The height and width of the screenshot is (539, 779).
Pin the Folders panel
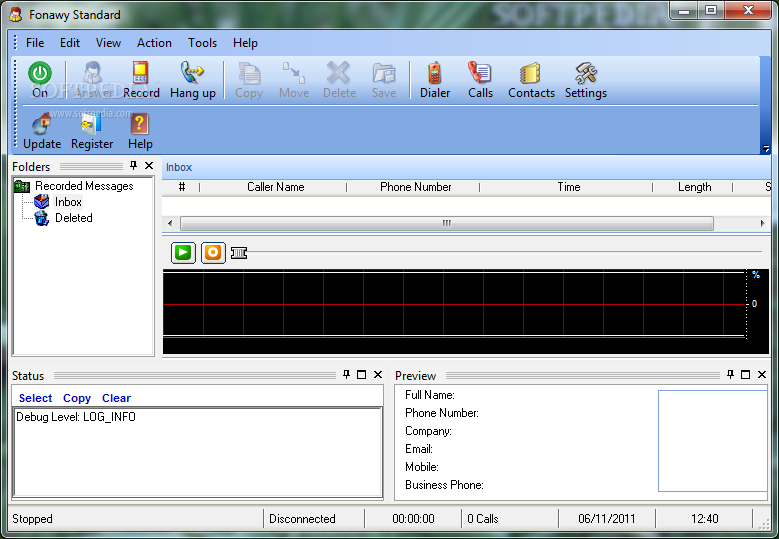tap(133, 165)
